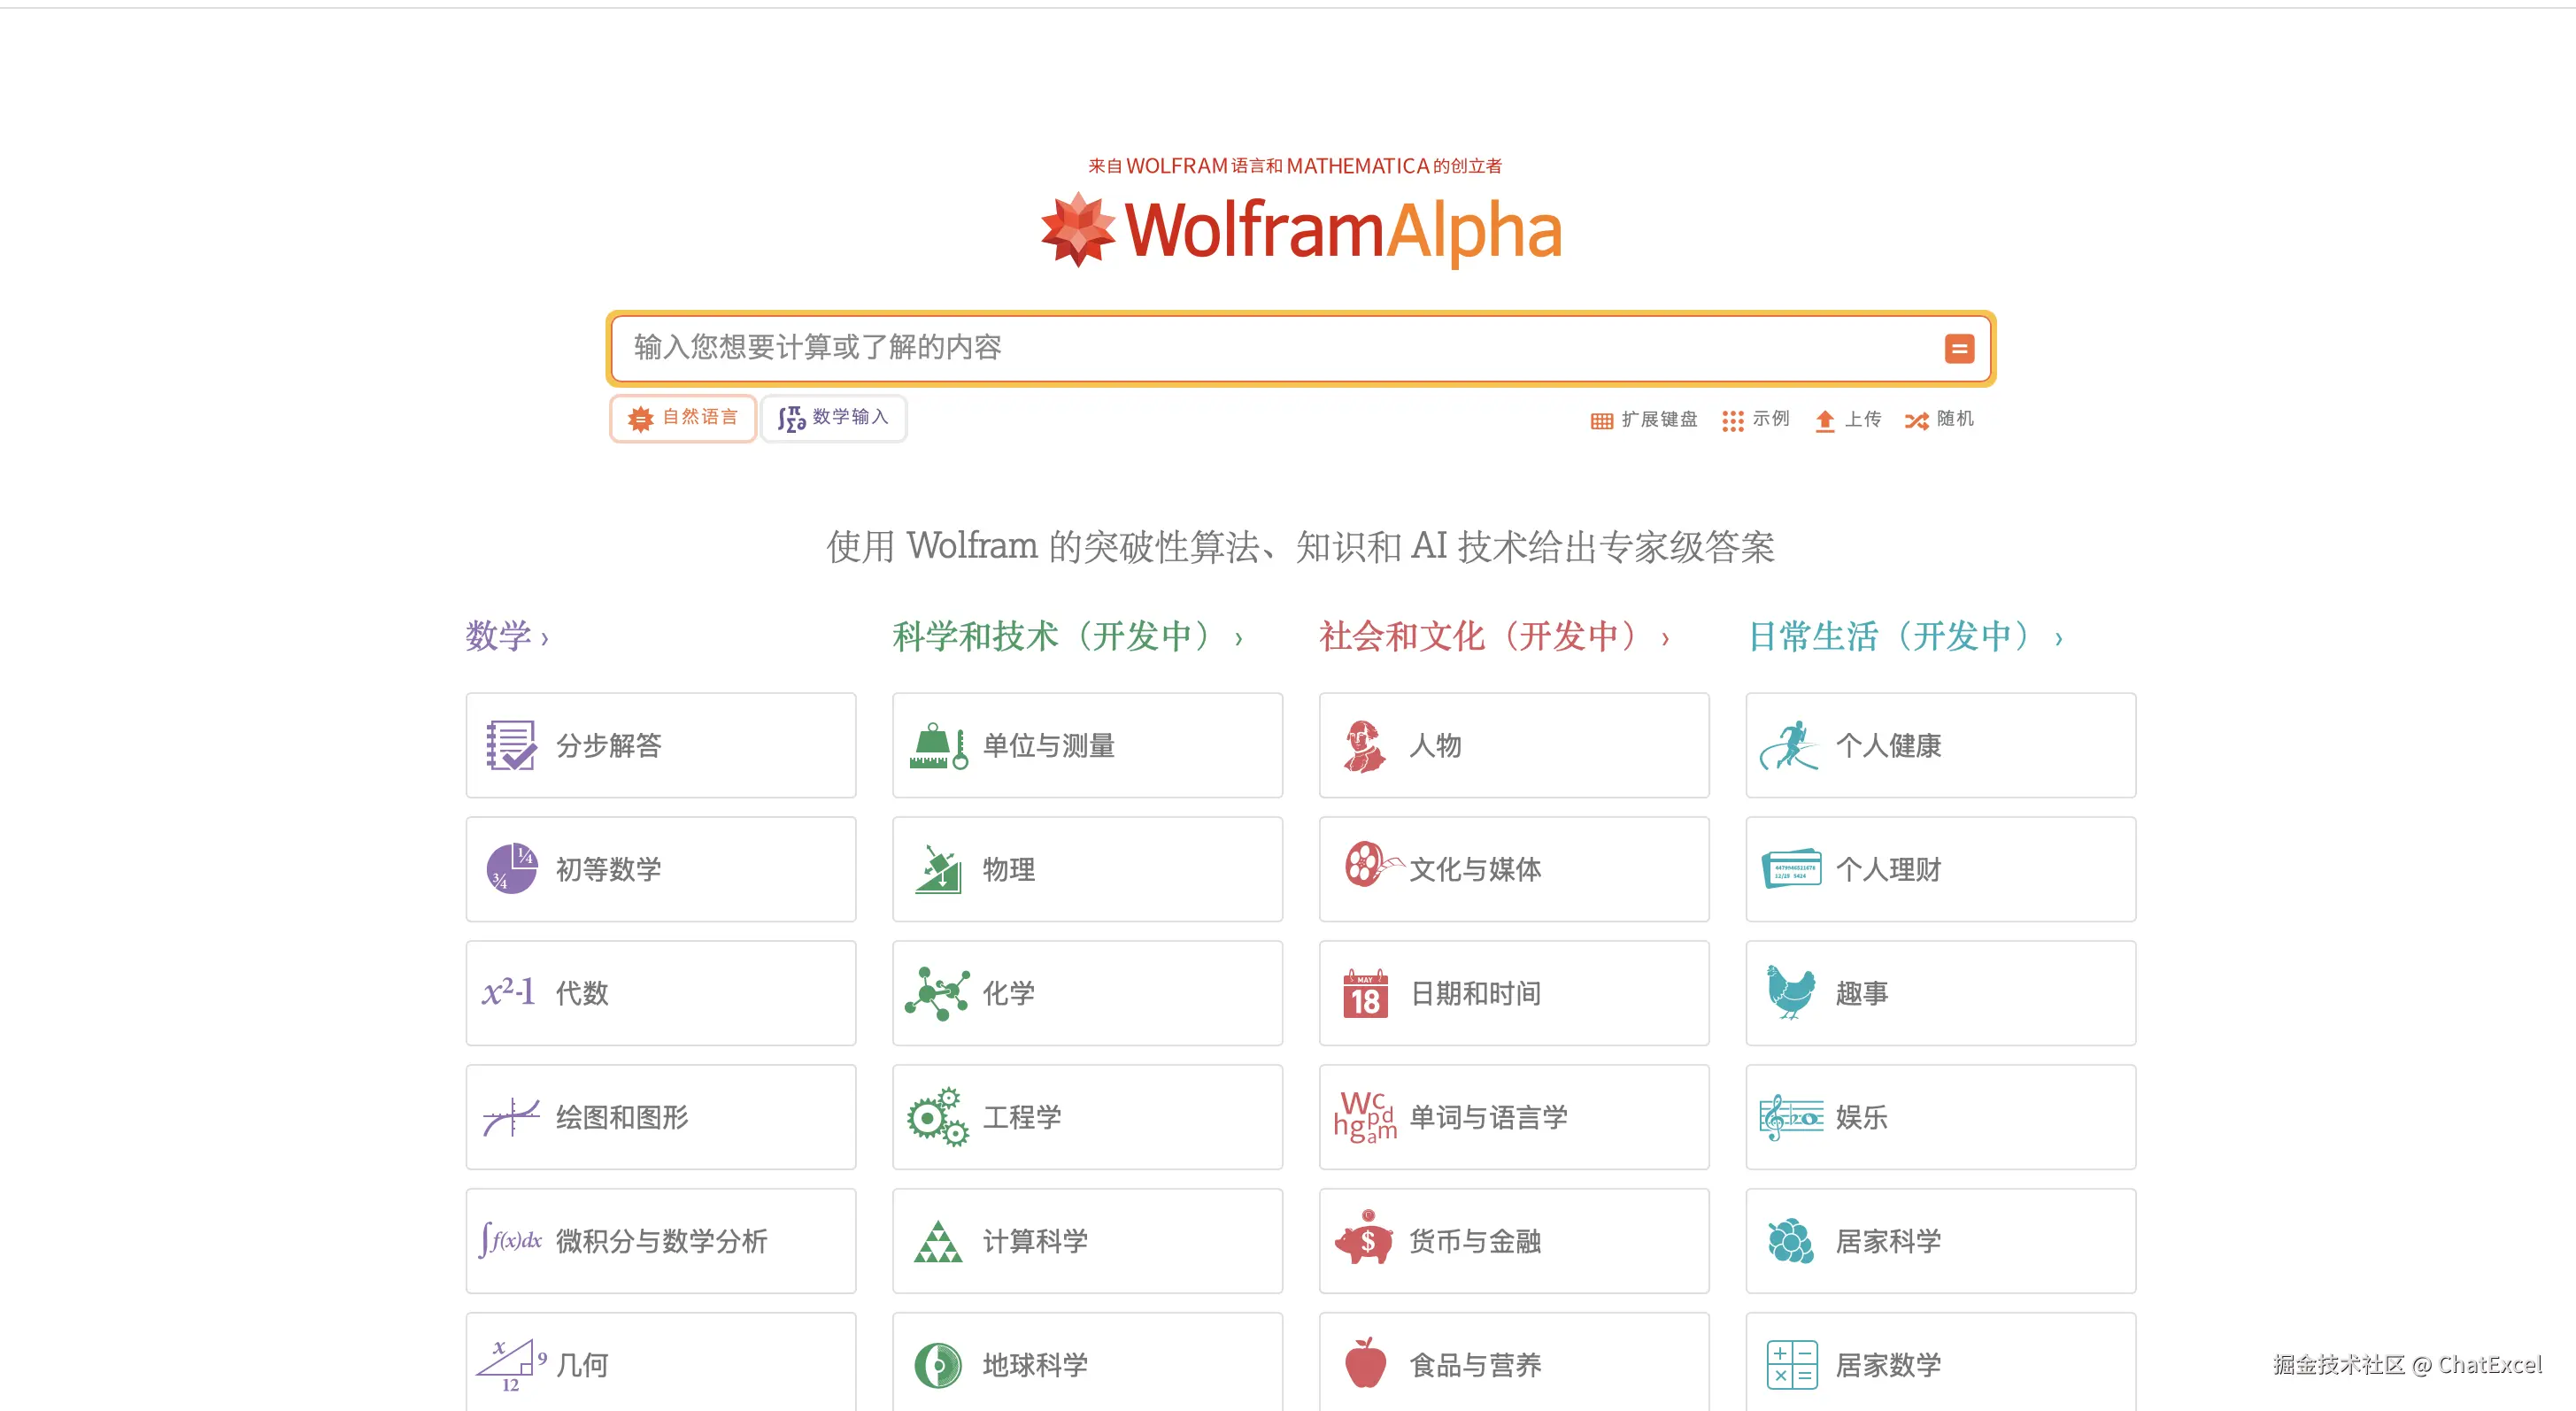The height and width of the screenshot is (1411, 2576).
Task: Switch to natural language (自然语言) input mode
Action: [x=683, y=417]
